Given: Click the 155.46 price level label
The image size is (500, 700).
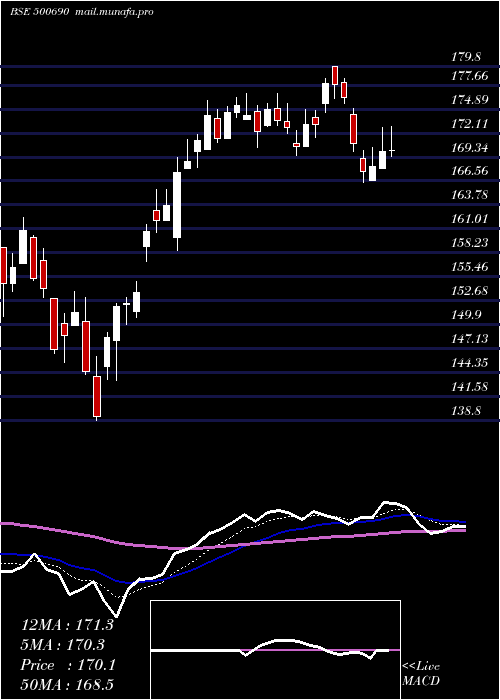Looking at the screenshot, I should point(470,267).
